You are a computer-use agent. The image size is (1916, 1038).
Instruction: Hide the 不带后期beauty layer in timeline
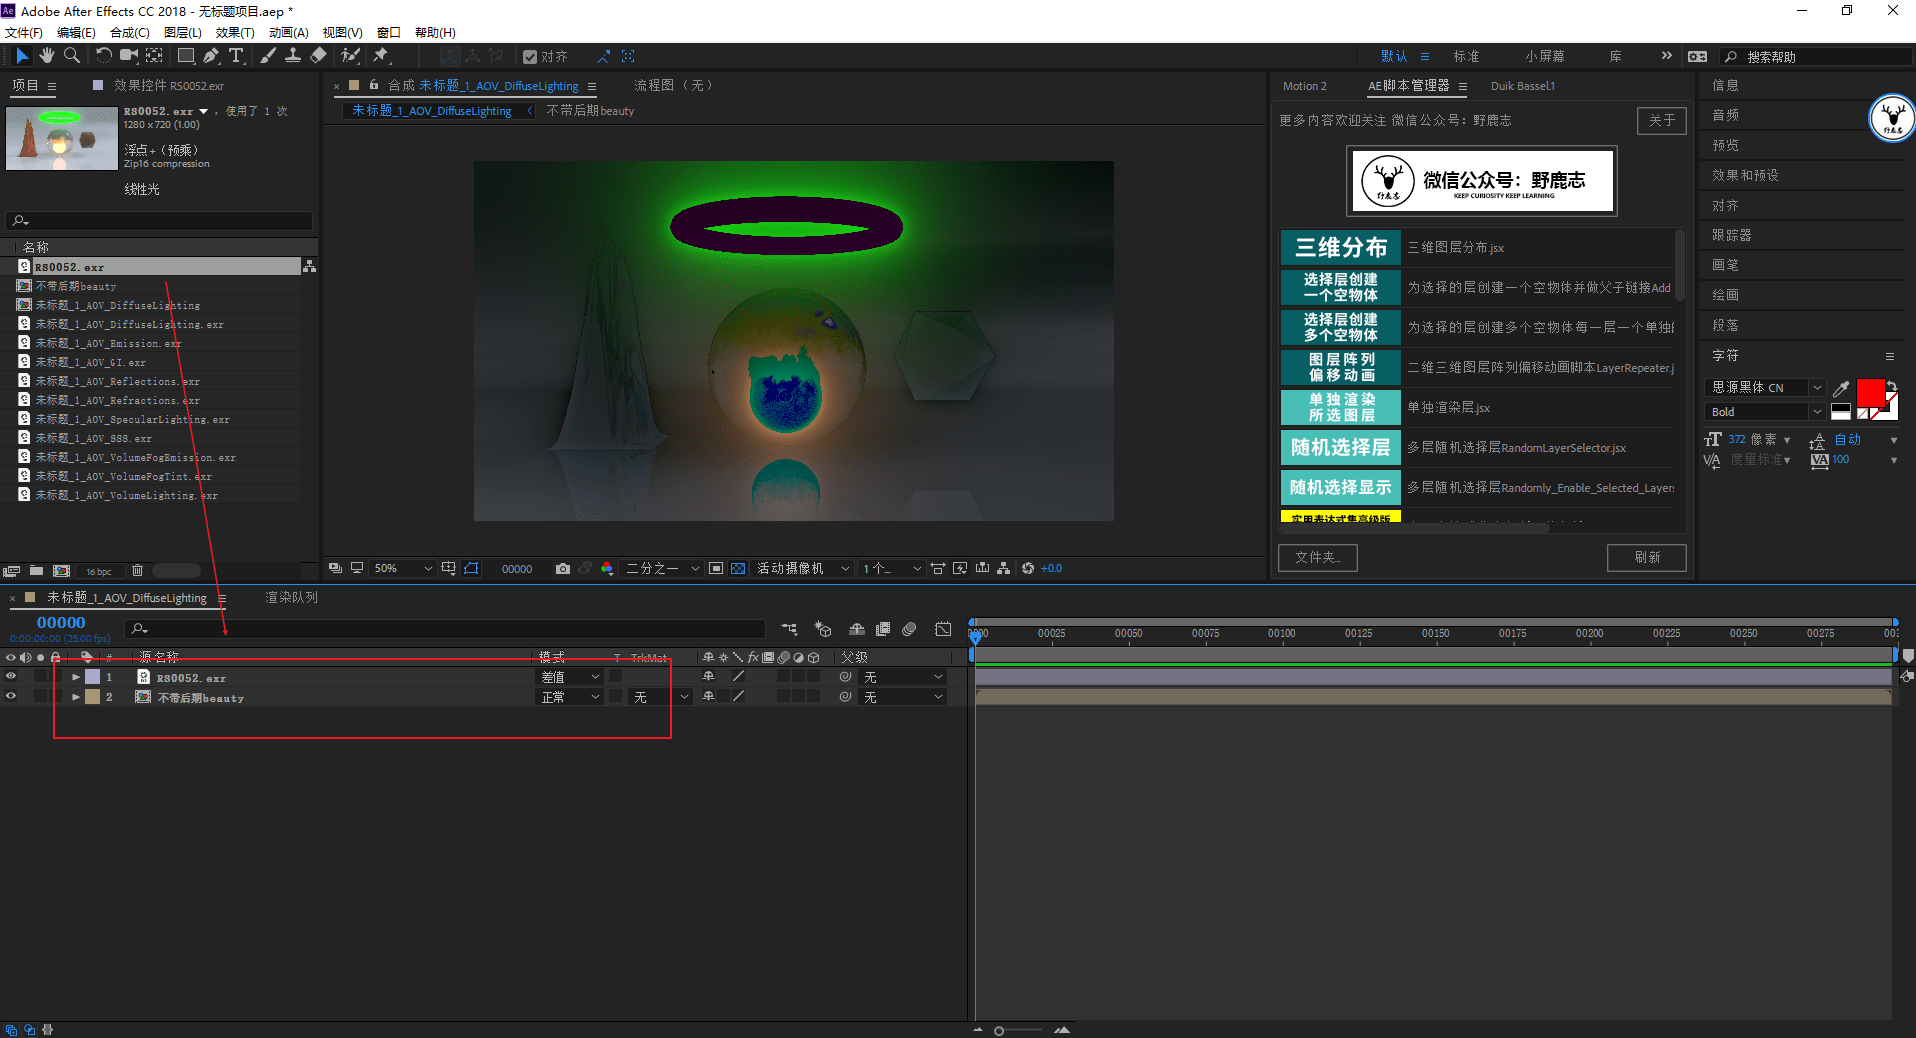[11, 697]
